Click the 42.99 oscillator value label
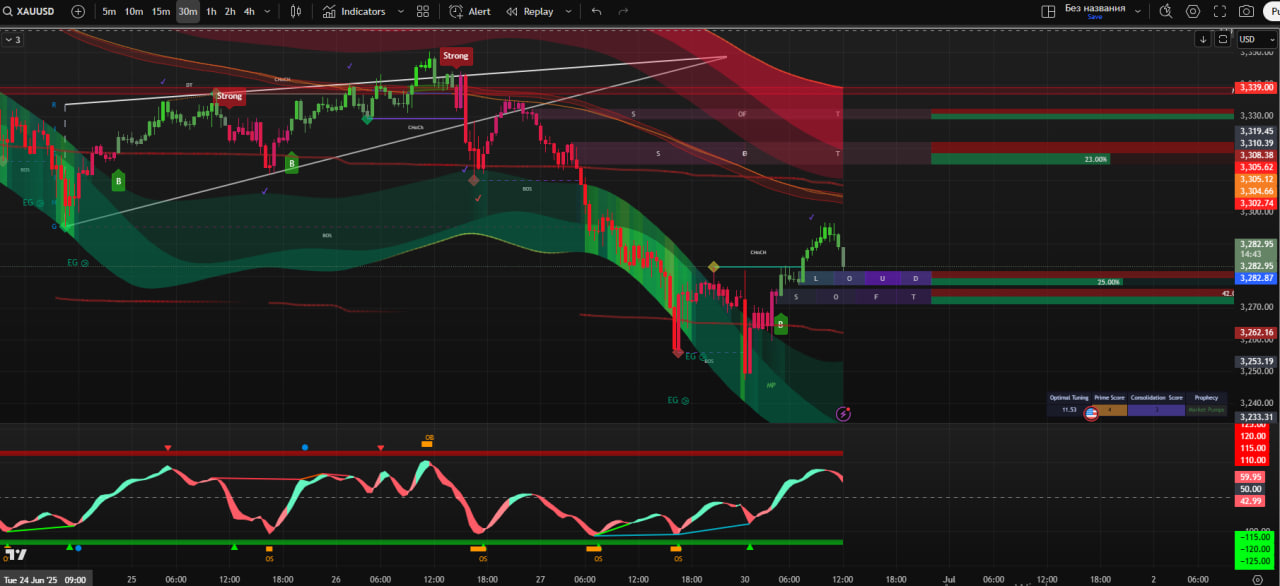This screenshot has width=1280, height=586. tap(1251, 500)
